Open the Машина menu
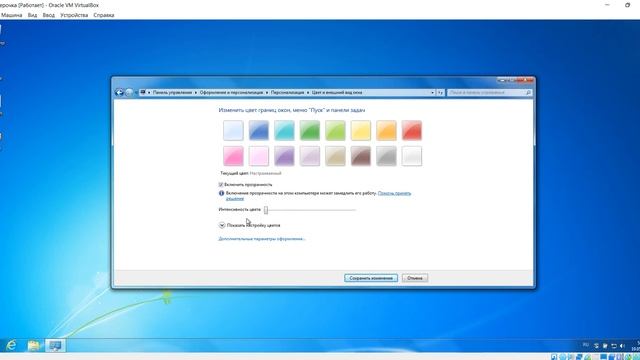Screen dimensions: 640x360 (x=11, y=15)
